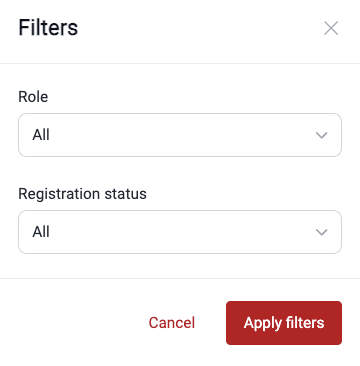Viewport: 360px width, 366px height.
Task: Click the Registration status label
Action: pyautogui.click(x=82, y=194)
